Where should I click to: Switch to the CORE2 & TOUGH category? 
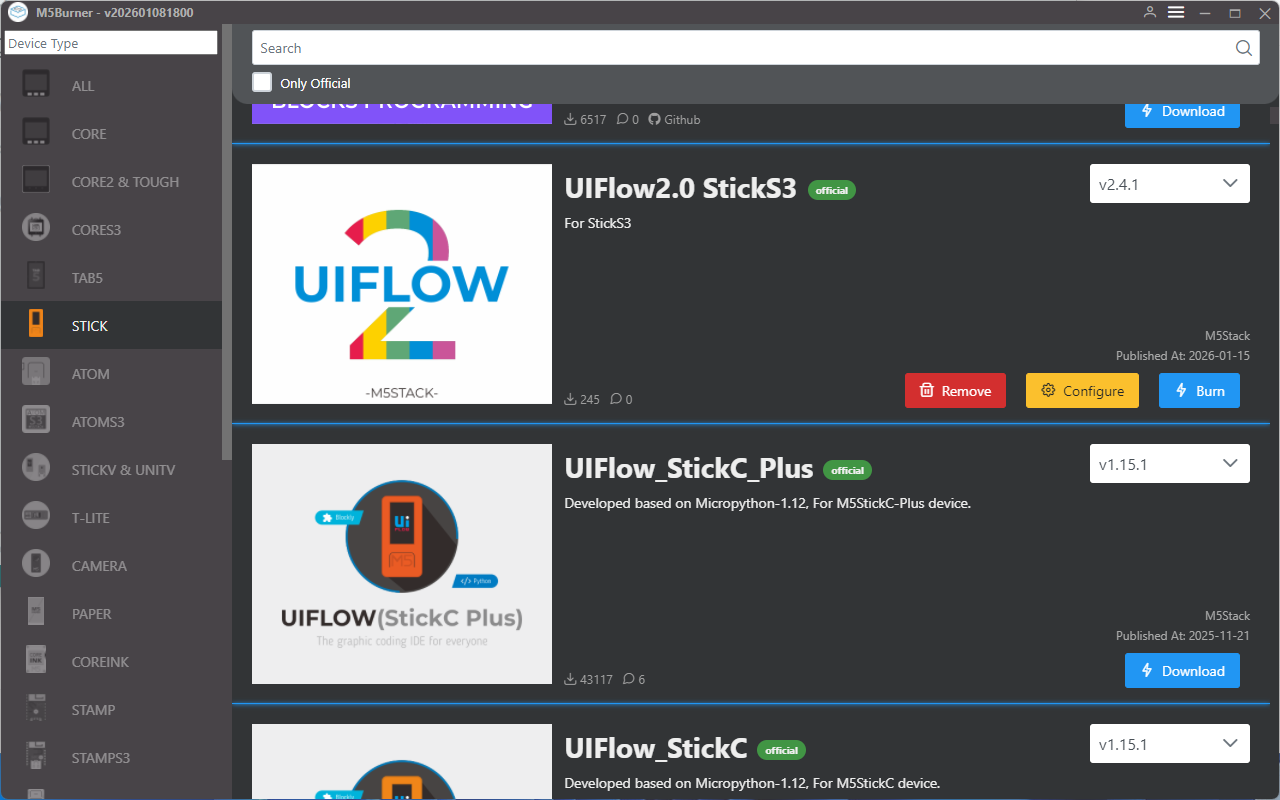(x=125, y=182)
